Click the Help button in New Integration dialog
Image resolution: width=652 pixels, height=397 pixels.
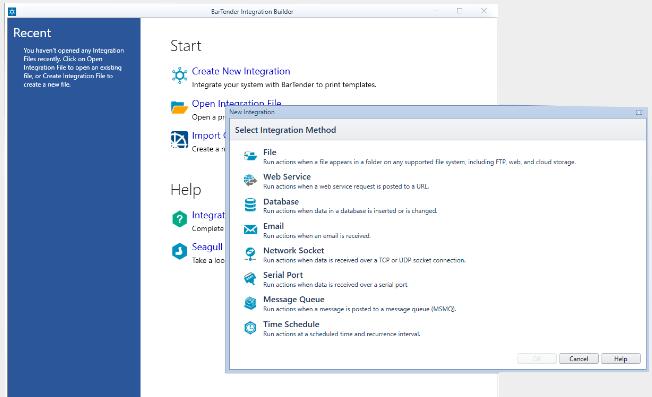[x=621, y=359]
